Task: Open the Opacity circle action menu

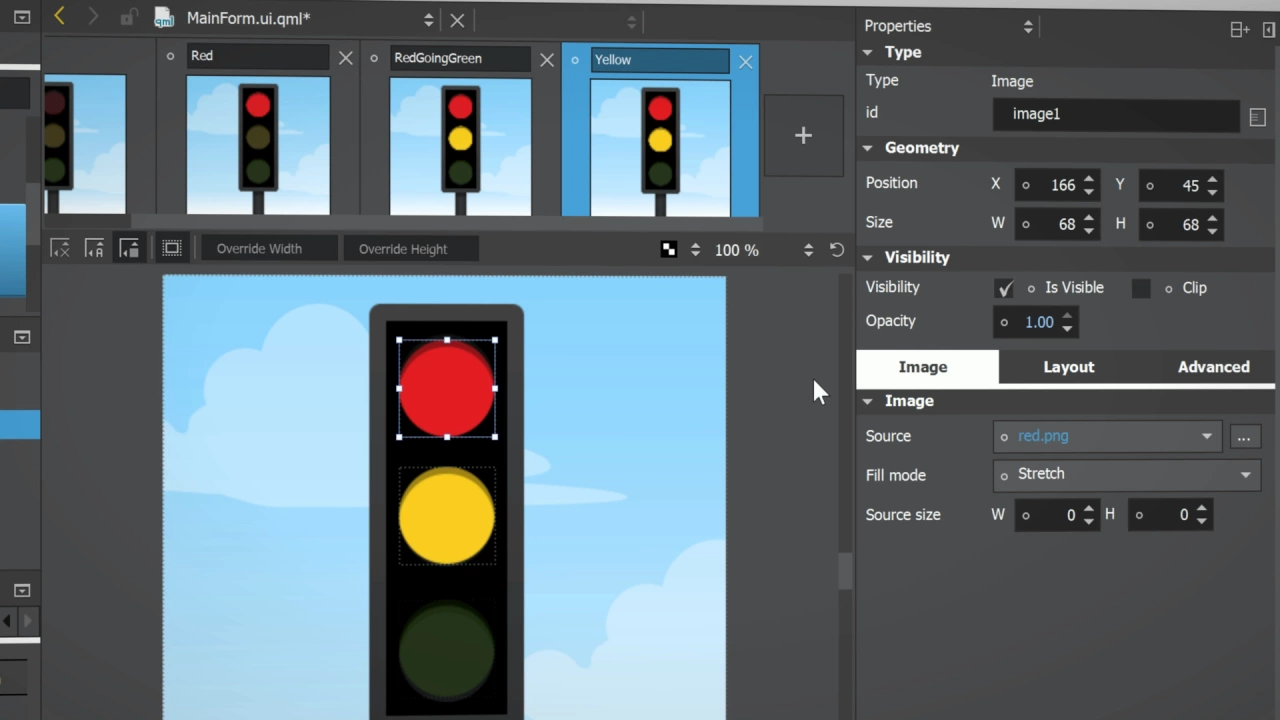Action: (1004, 322)
